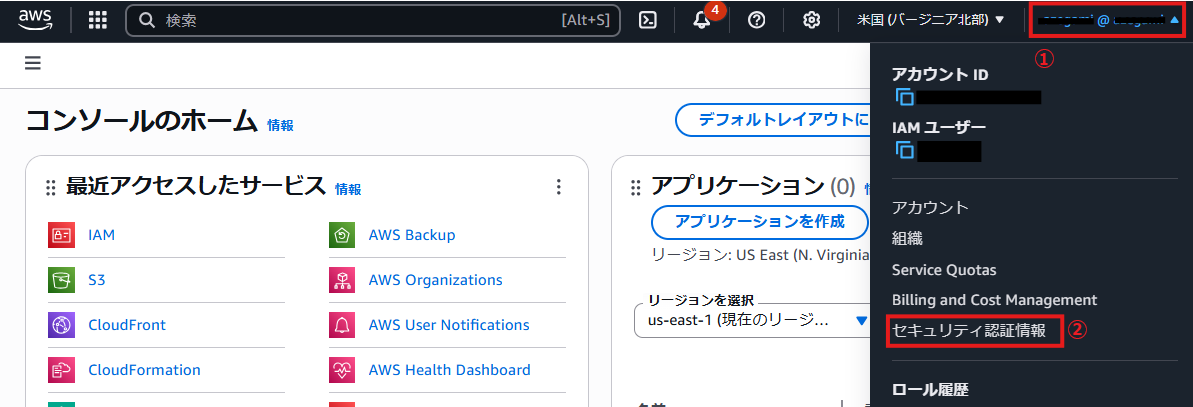Grab the アプリケーション widget drag handle
Viewport: 1193px width, 407px height.
point(636,188)
